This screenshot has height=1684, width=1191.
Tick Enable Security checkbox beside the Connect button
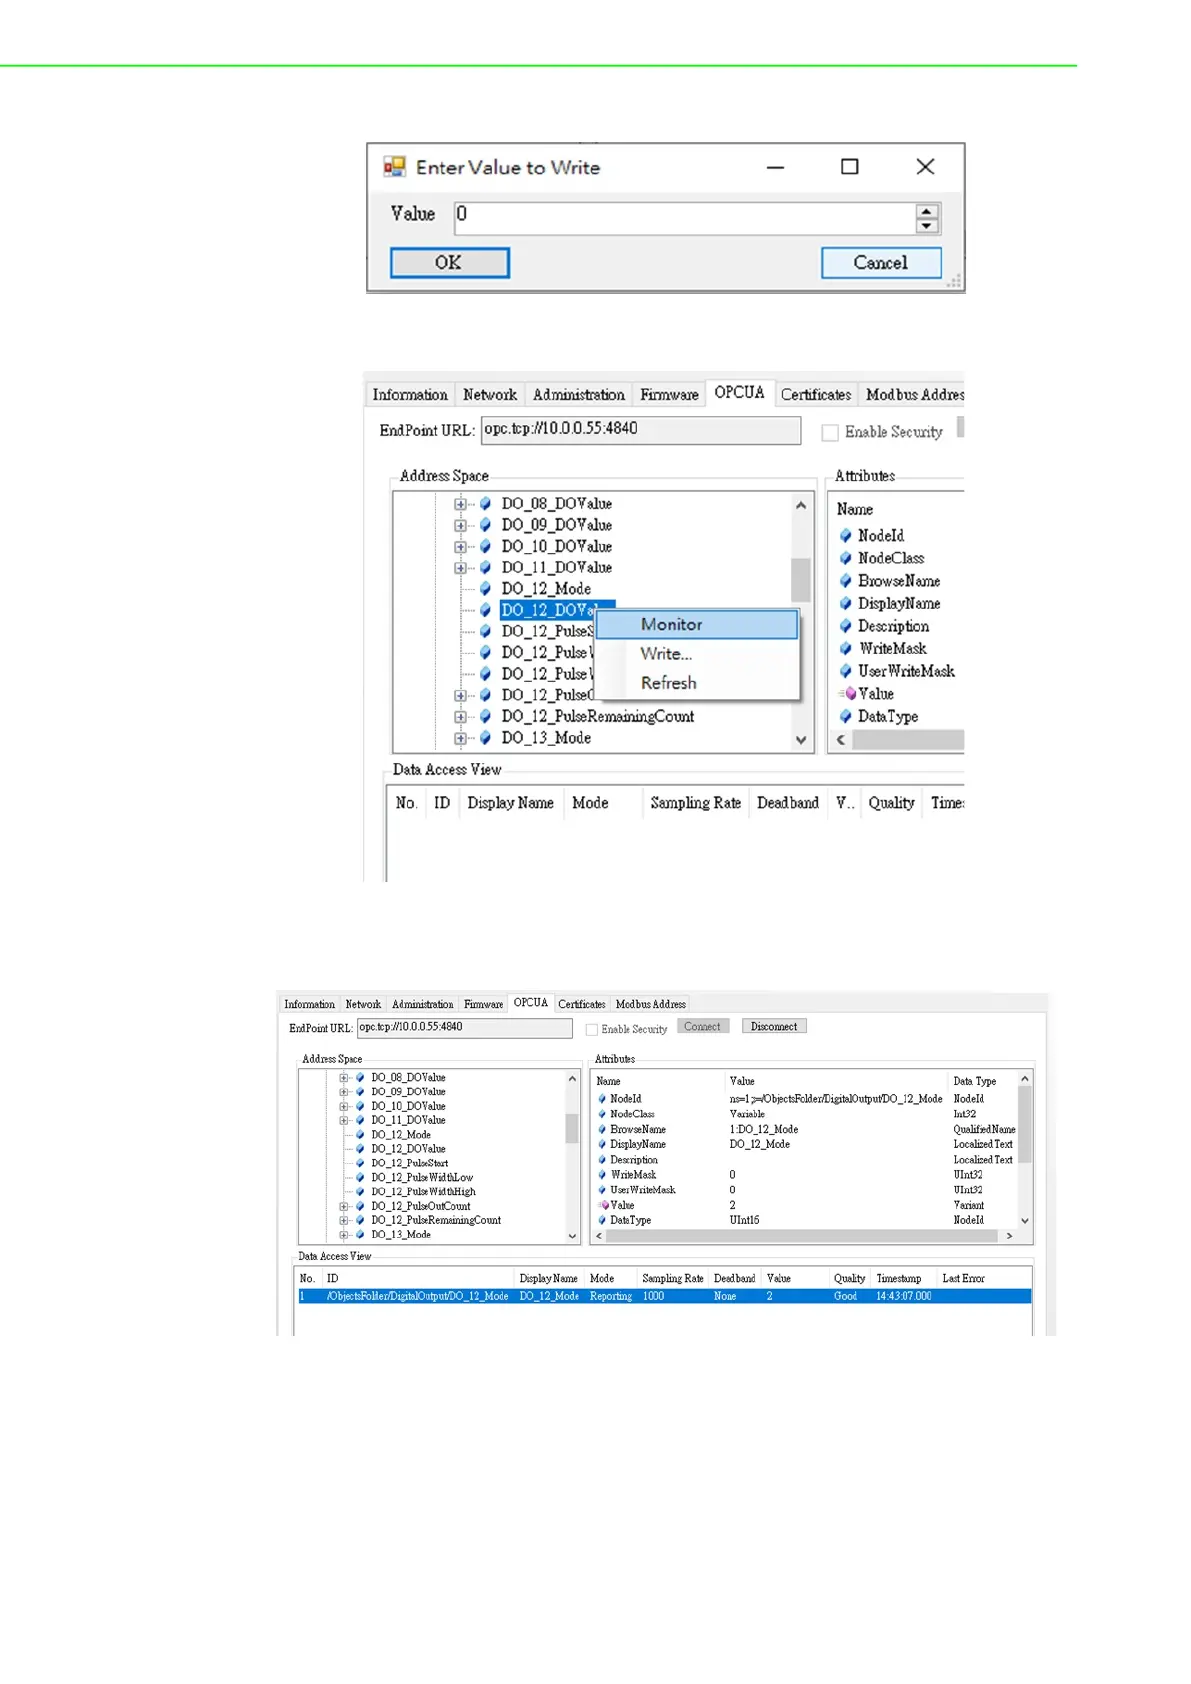tap(592, 1030)
